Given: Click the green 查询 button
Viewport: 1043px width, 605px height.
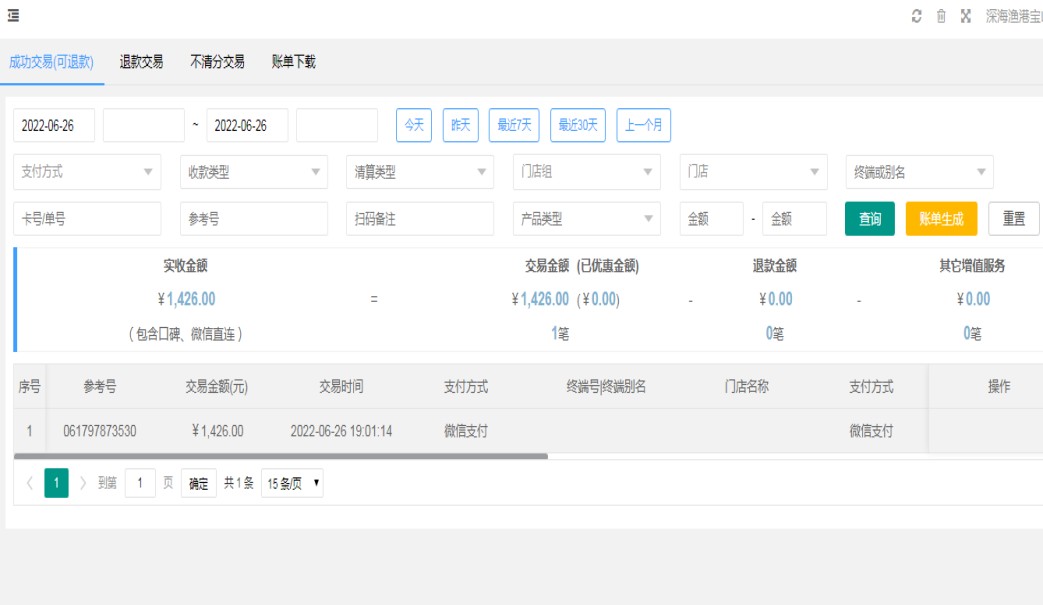Looking at the screenshot, I should 869,219.
